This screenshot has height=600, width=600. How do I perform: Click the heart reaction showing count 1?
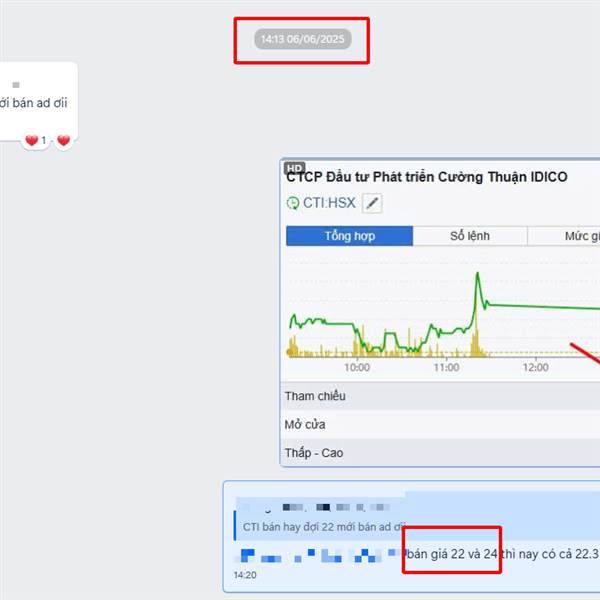(x=36, y=140)
